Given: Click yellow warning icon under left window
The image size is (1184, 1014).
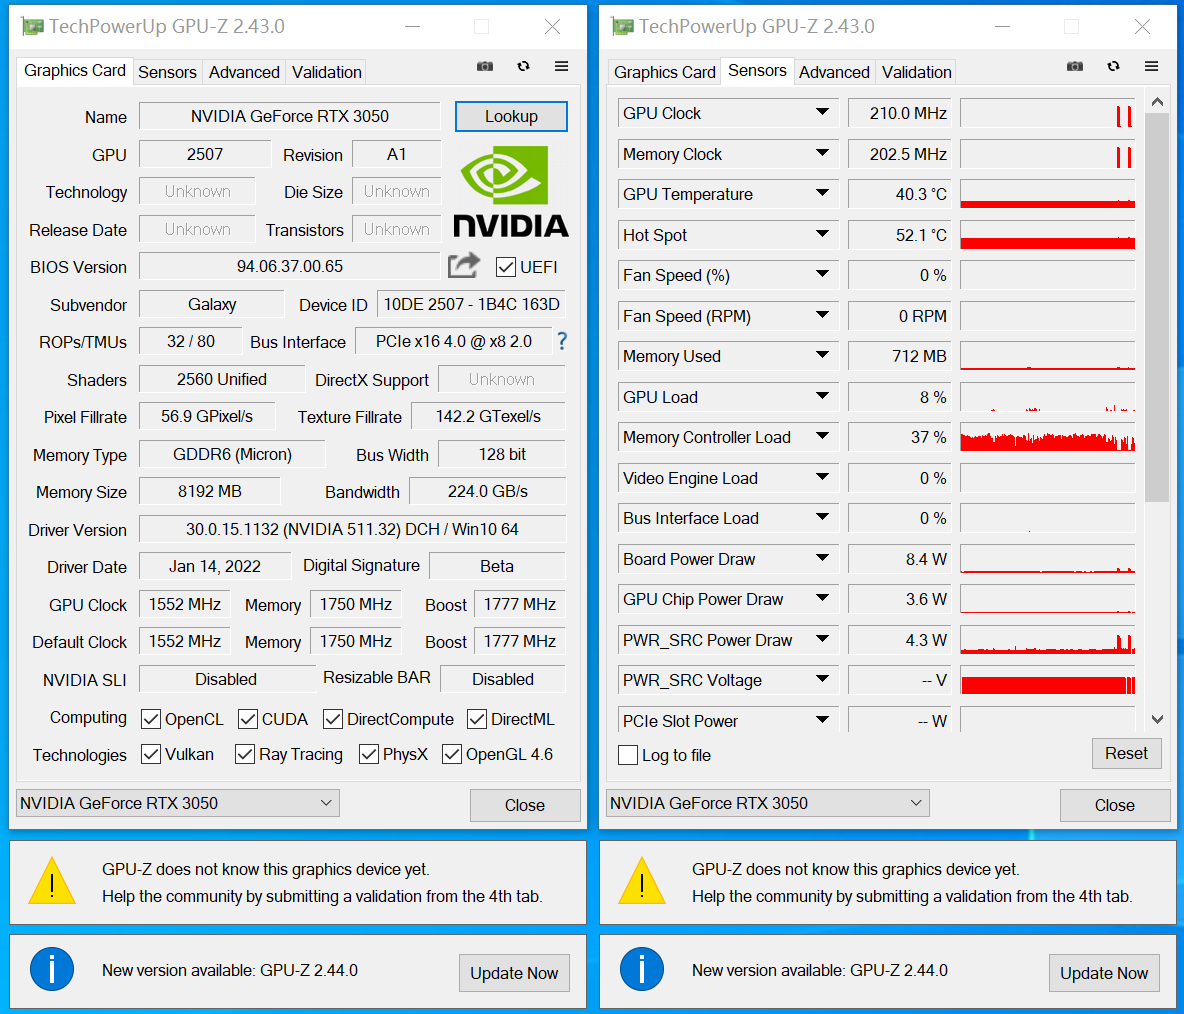Looking at the screenshot, I should [52, 881].
